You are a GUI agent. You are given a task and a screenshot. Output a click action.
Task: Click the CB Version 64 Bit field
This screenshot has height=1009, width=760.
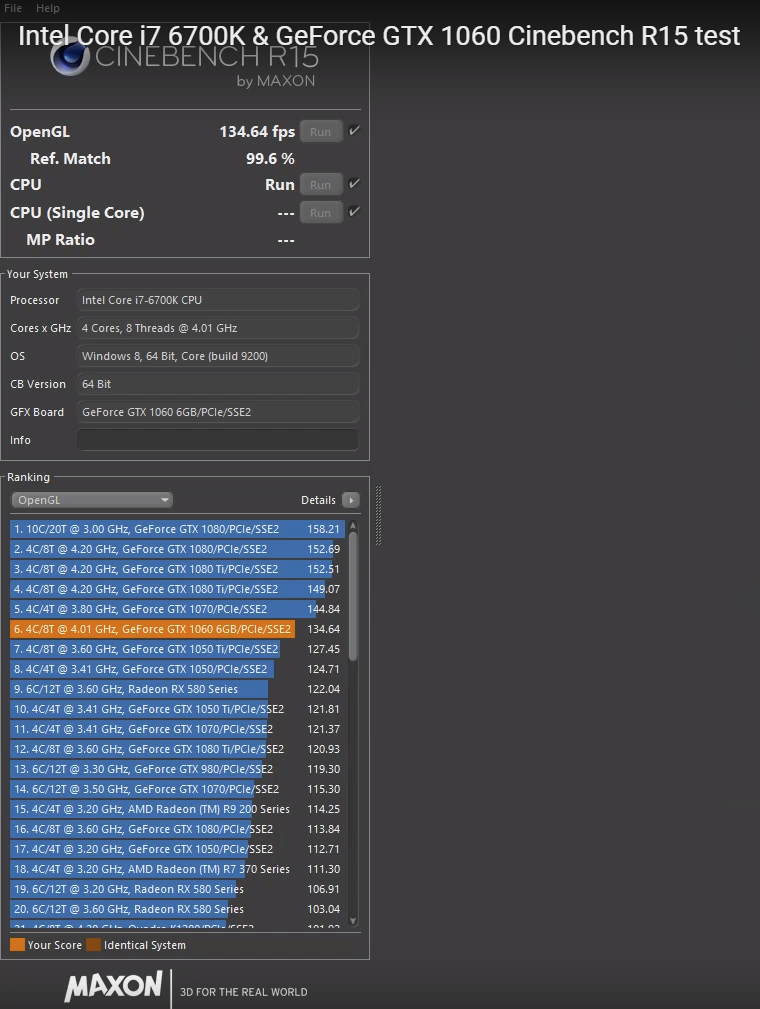pyautogui.click(x=218, y=384)
